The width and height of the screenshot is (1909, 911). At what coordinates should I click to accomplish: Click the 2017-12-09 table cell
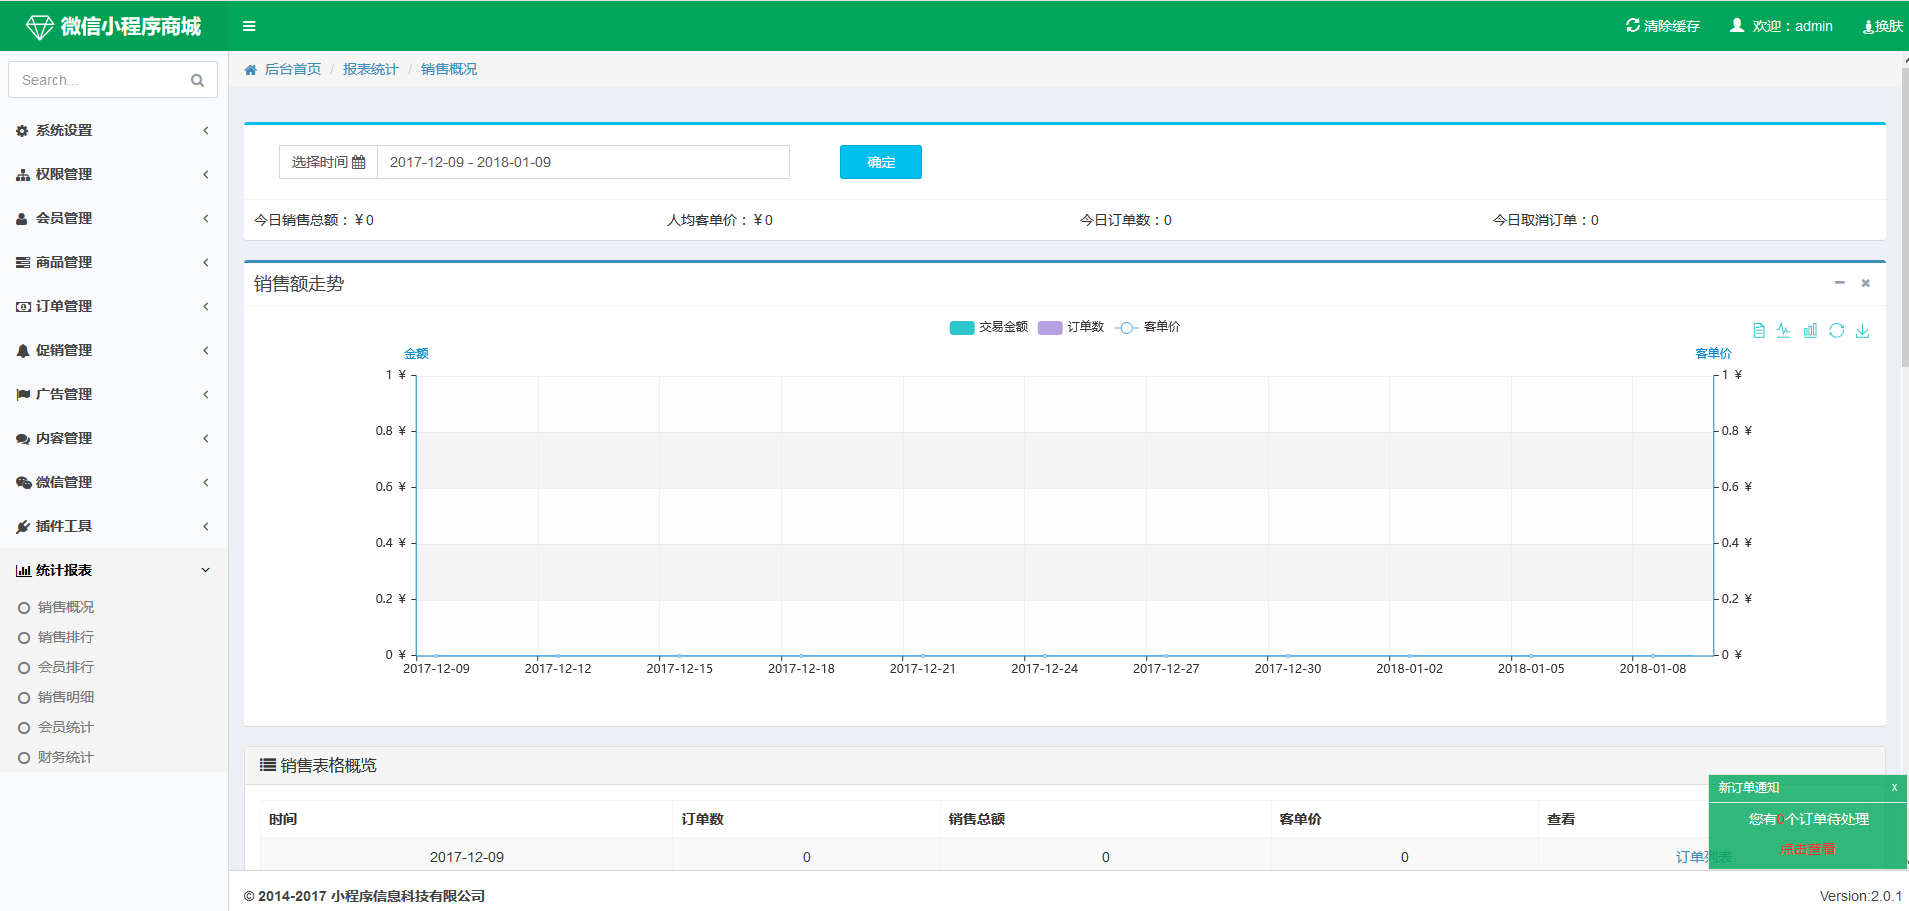467,857
